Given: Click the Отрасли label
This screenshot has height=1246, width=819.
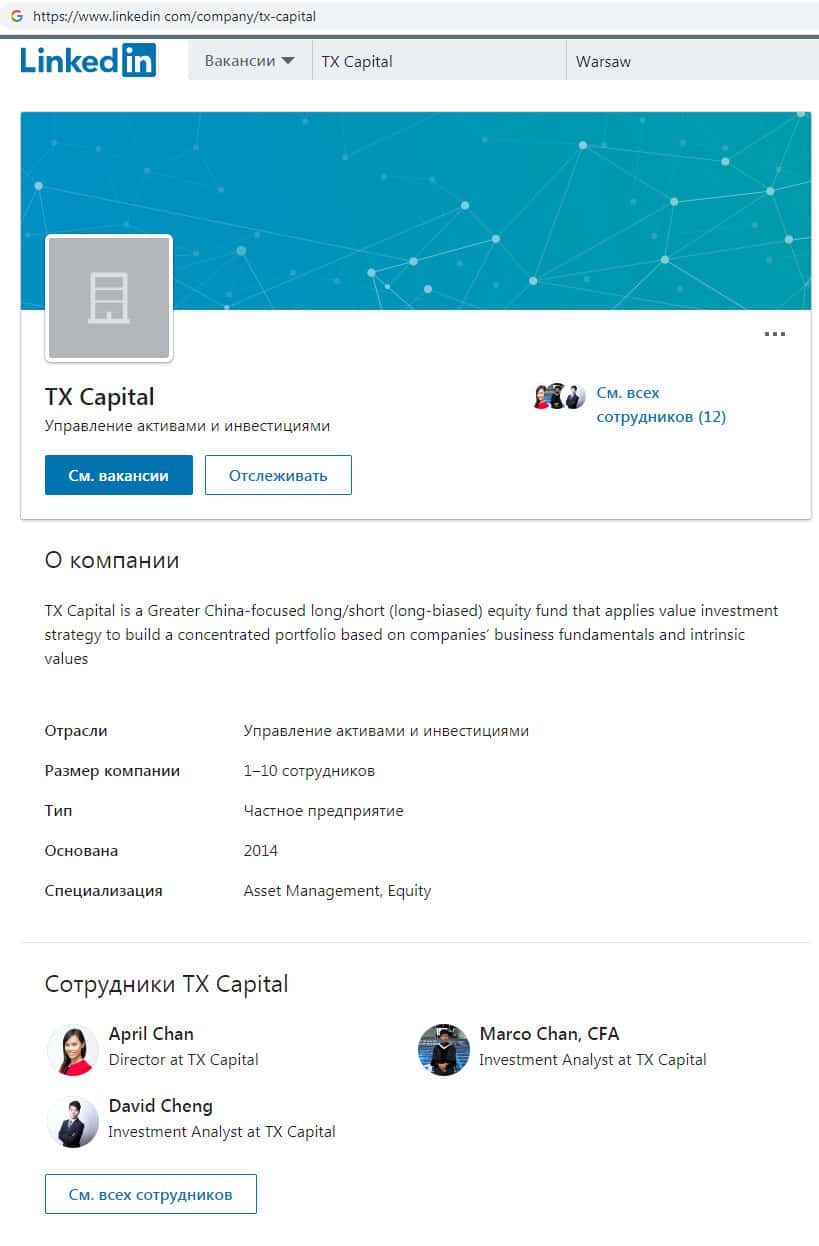Looking at the screenshot, I should [76, 731].
